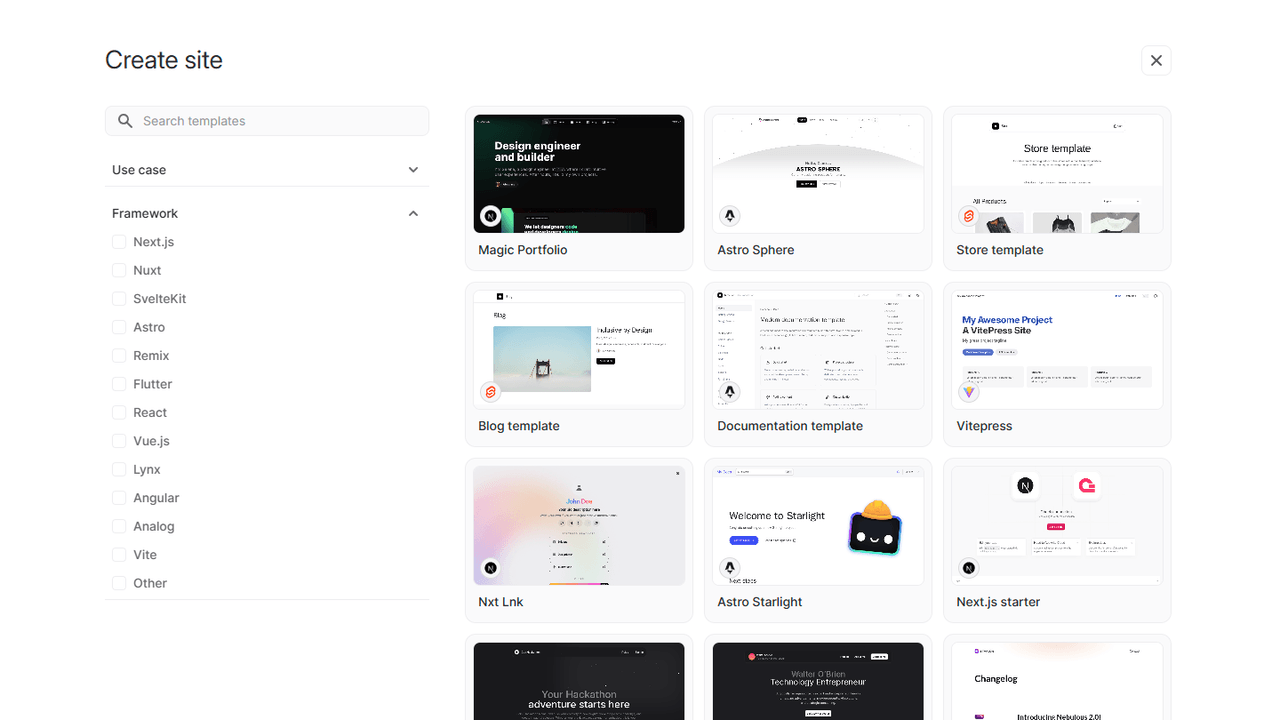This screenshot has height=720, width=1280.
Task: Collapse the Framework filter section
Action: point(413,213)
